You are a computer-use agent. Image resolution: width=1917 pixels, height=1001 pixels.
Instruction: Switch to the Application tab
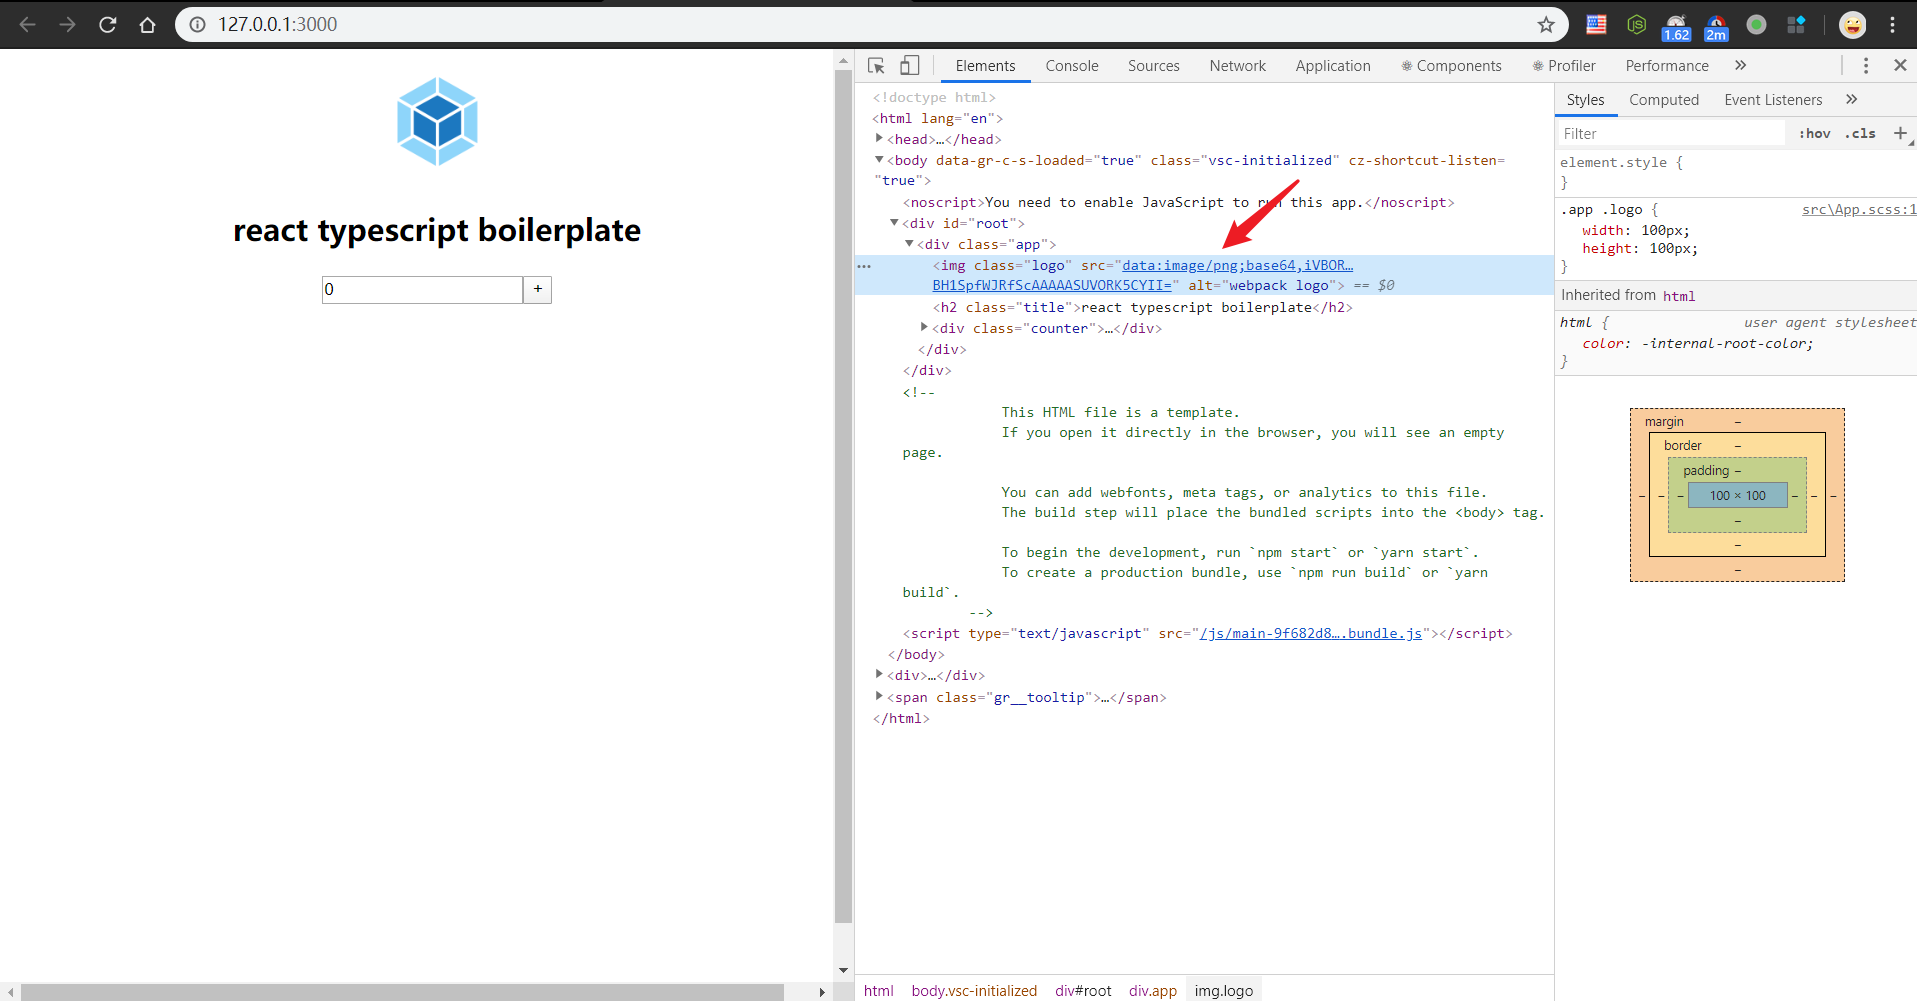(1333, 66)
